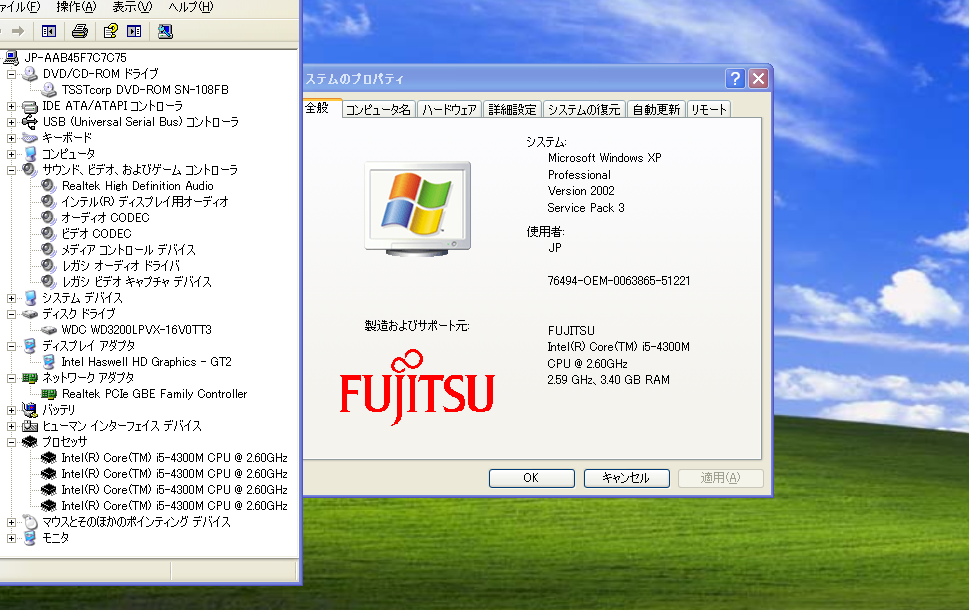Click the バッテリ category icon
Screen dimensions: 969x610
[x=30, y=409]
